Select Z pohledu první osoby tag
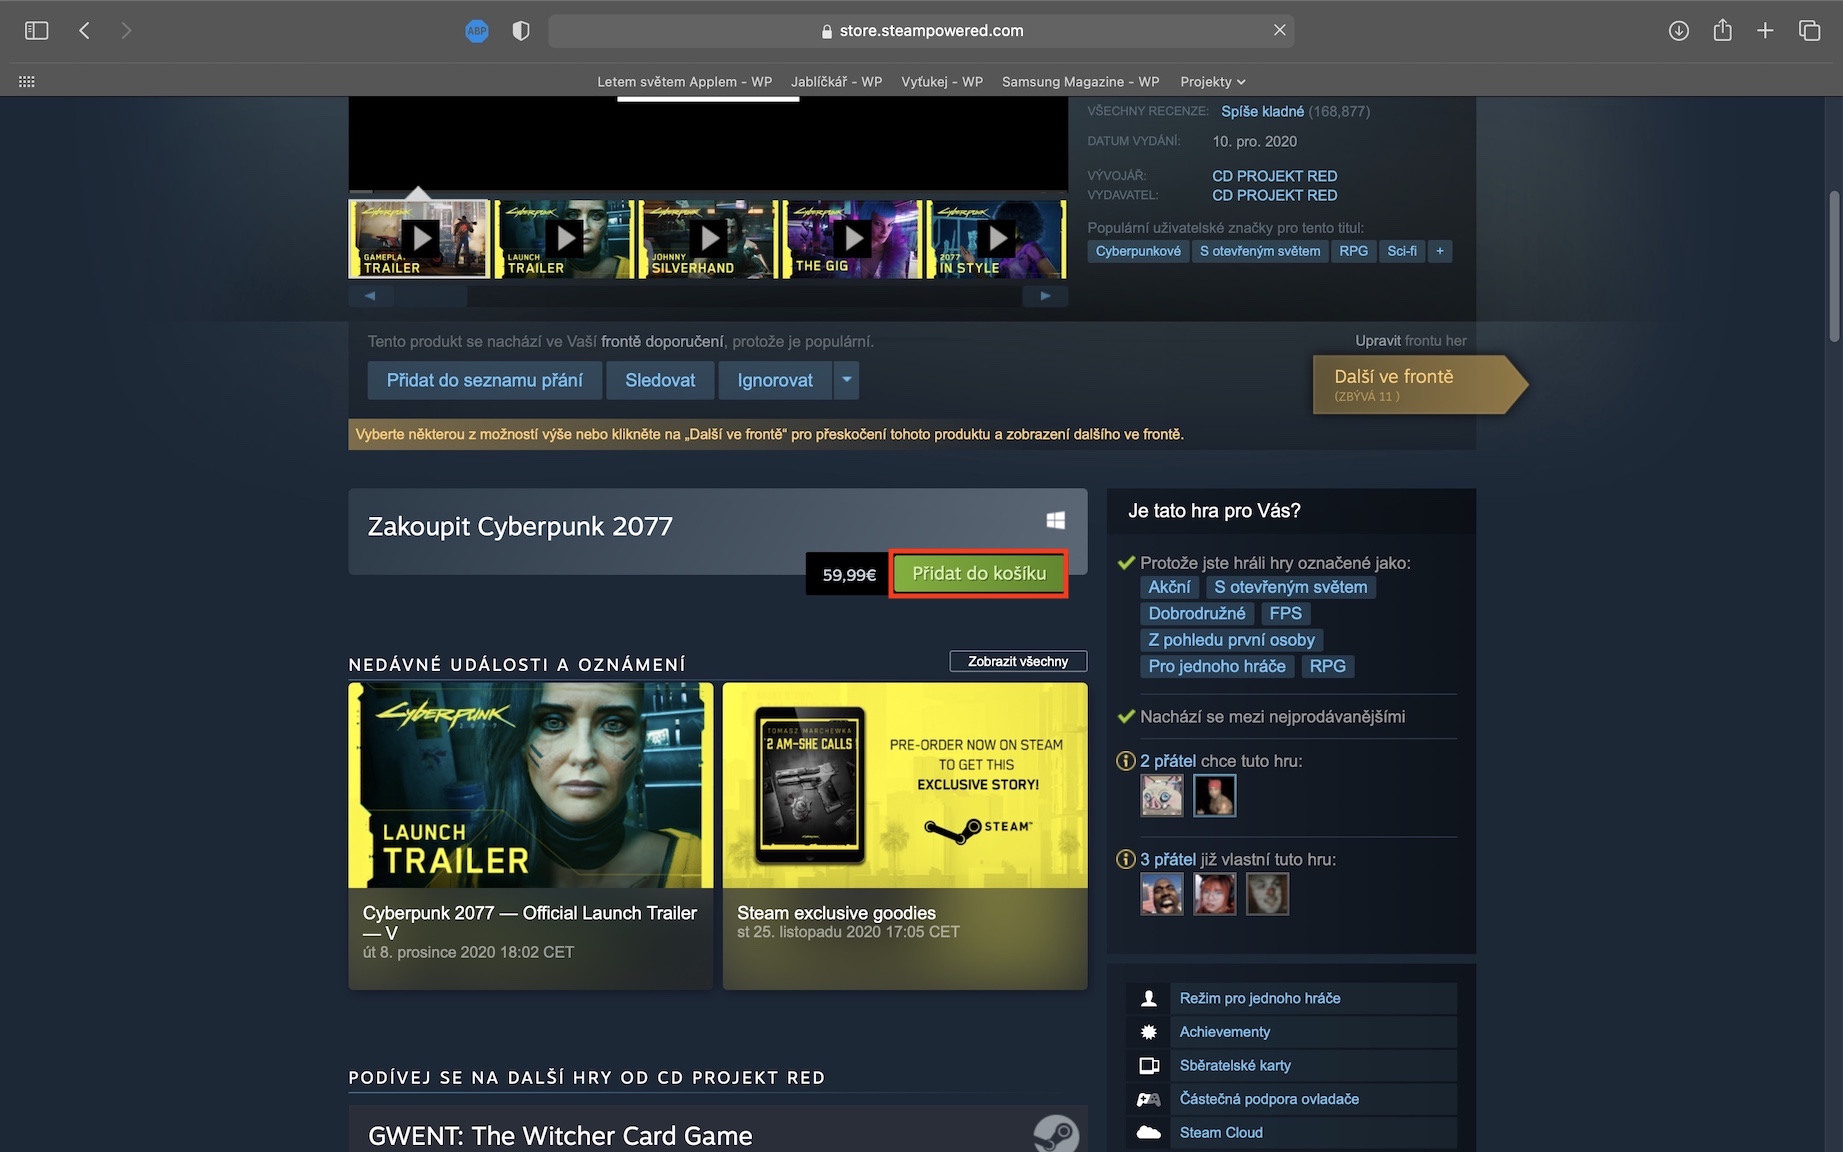The height and width of the screenshot is (1152, 1843). 1232,640
